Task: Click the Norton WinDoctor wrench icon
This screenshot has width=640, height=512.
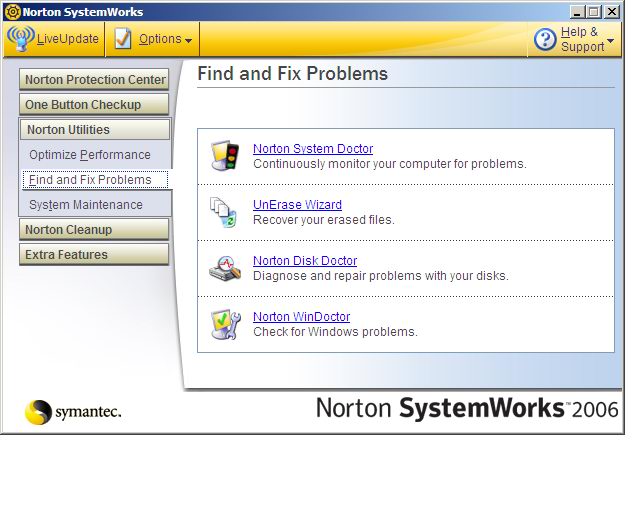Action: 226,324
